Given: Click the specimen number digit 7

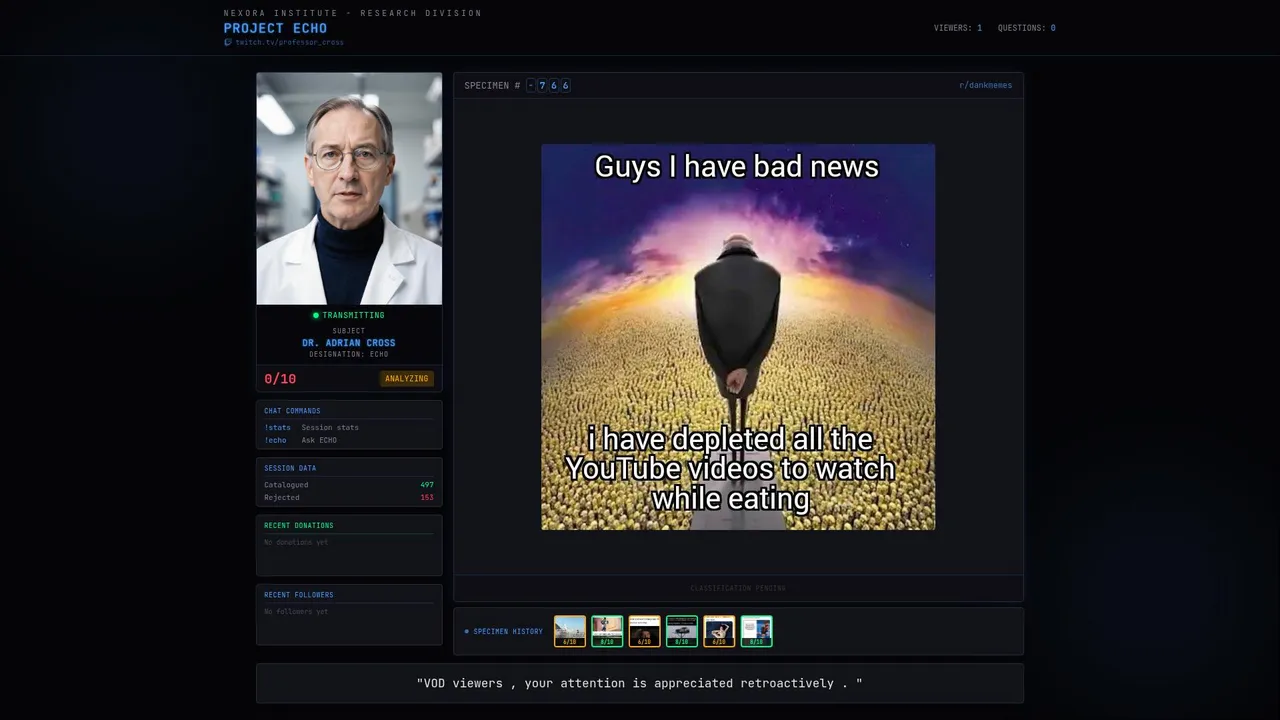Looking at the screenshot, I should pyautogui.click(x=542, y=85).
